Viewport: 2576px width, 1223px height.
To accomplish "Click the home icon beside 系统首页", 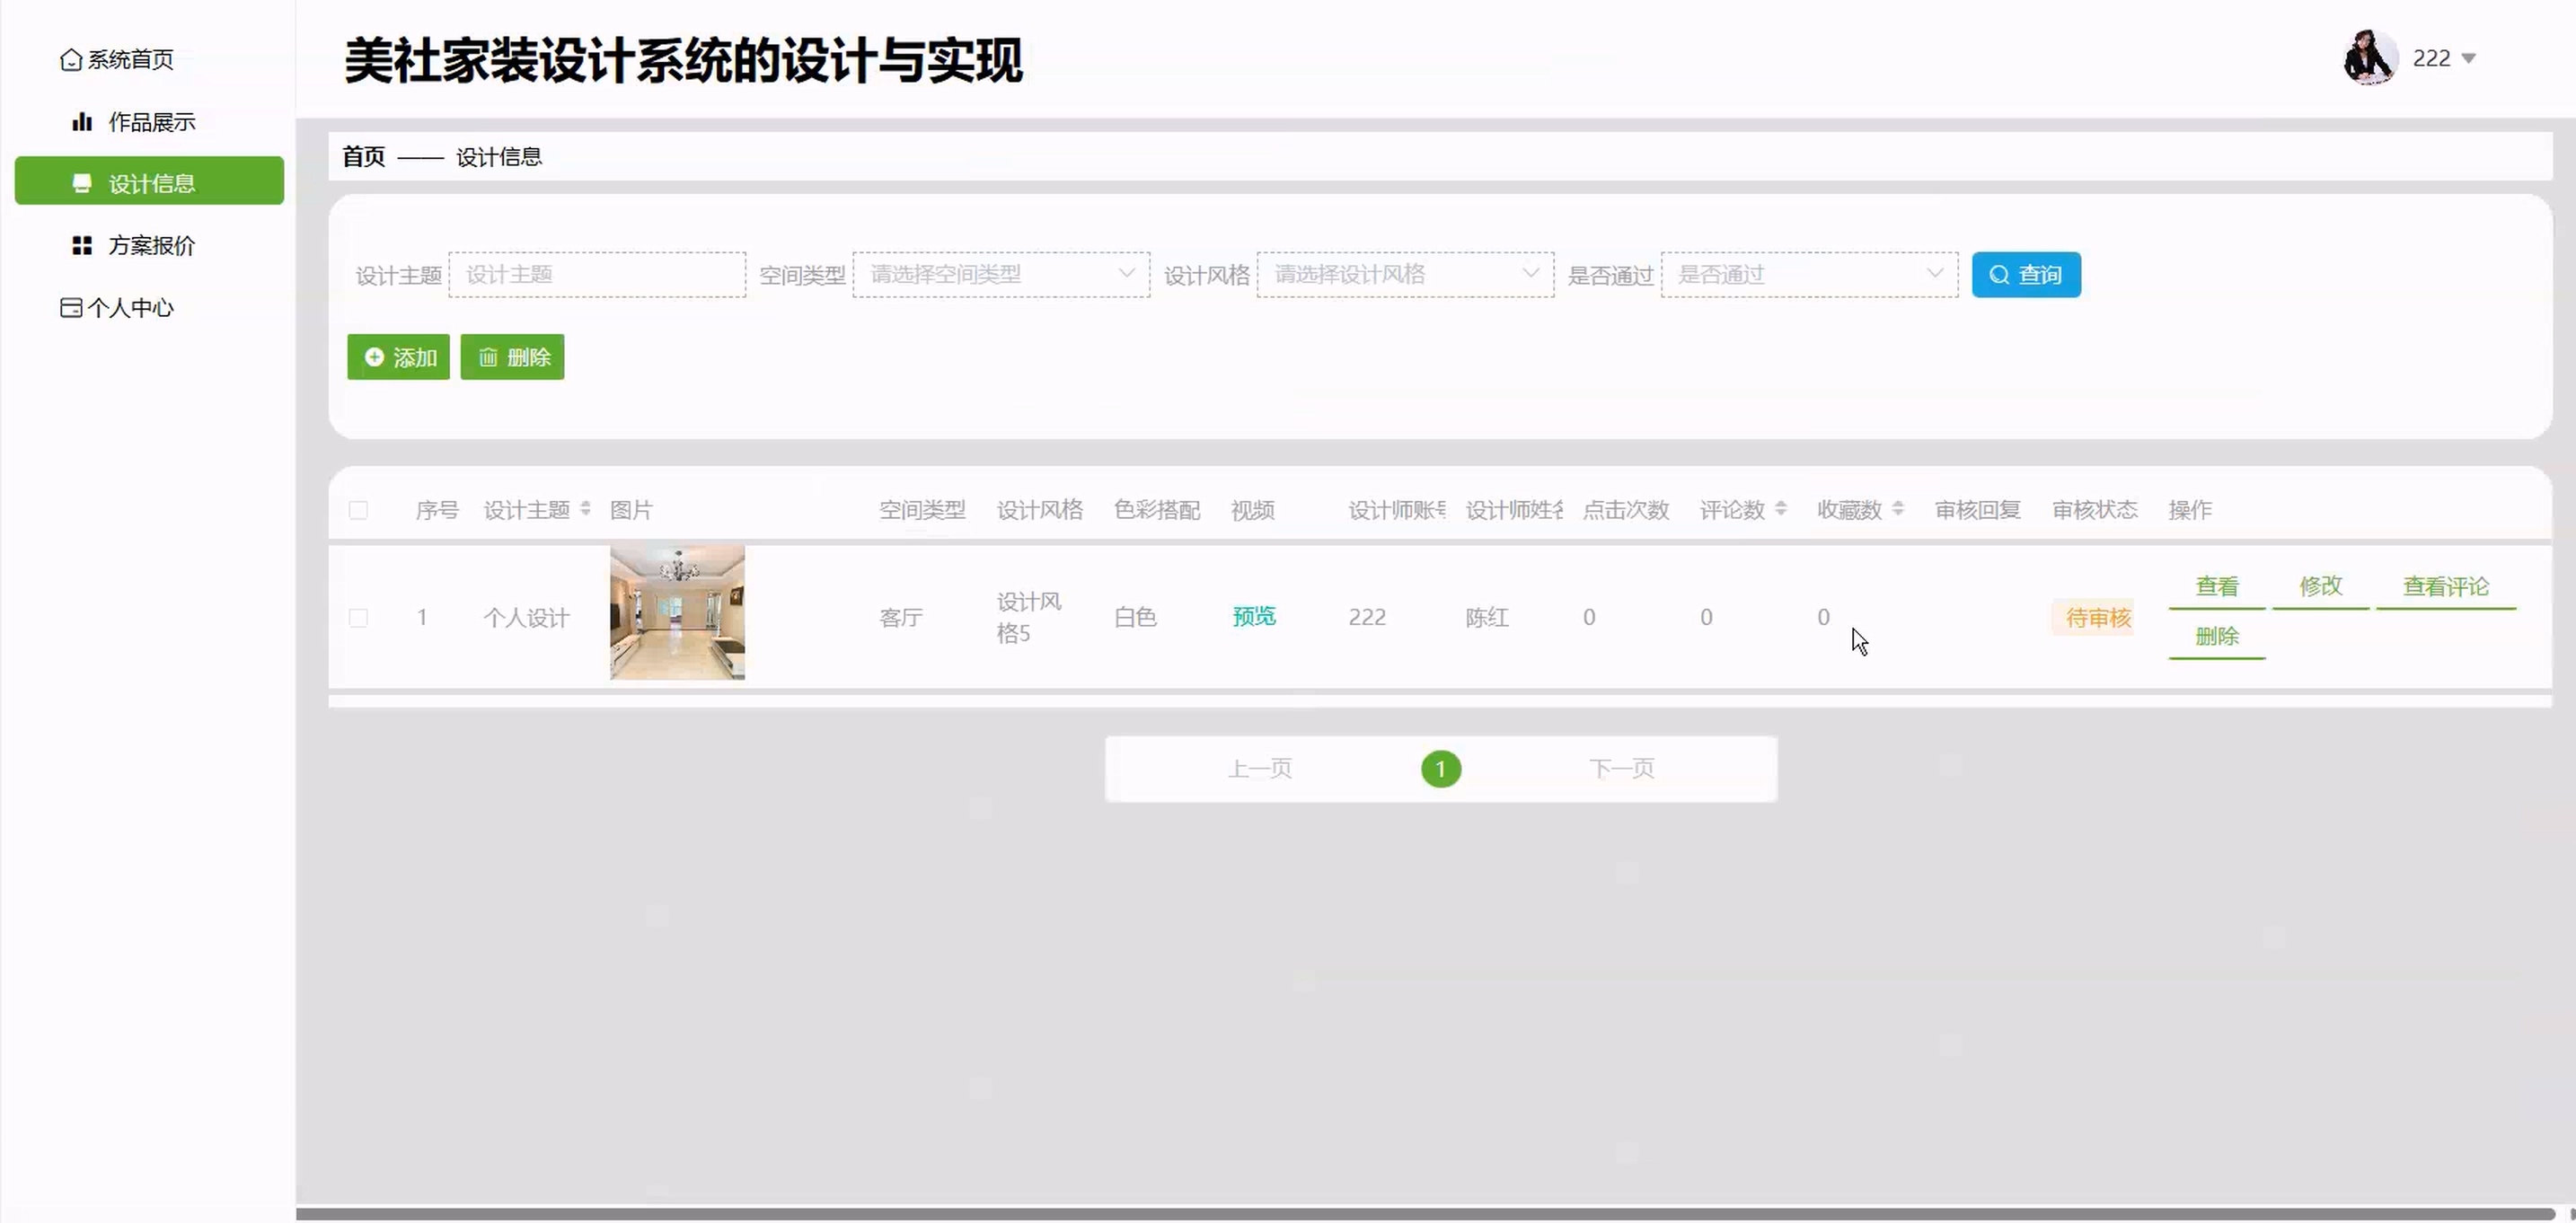I will pos(70,60).
